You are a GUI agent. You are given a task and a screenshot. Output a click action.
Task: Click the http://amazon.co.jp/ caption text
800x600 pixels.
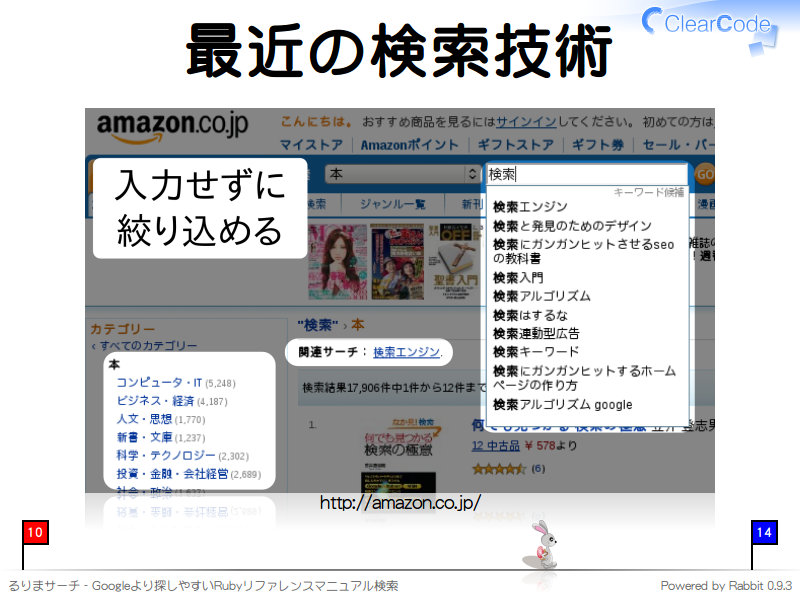coord(400,503)
